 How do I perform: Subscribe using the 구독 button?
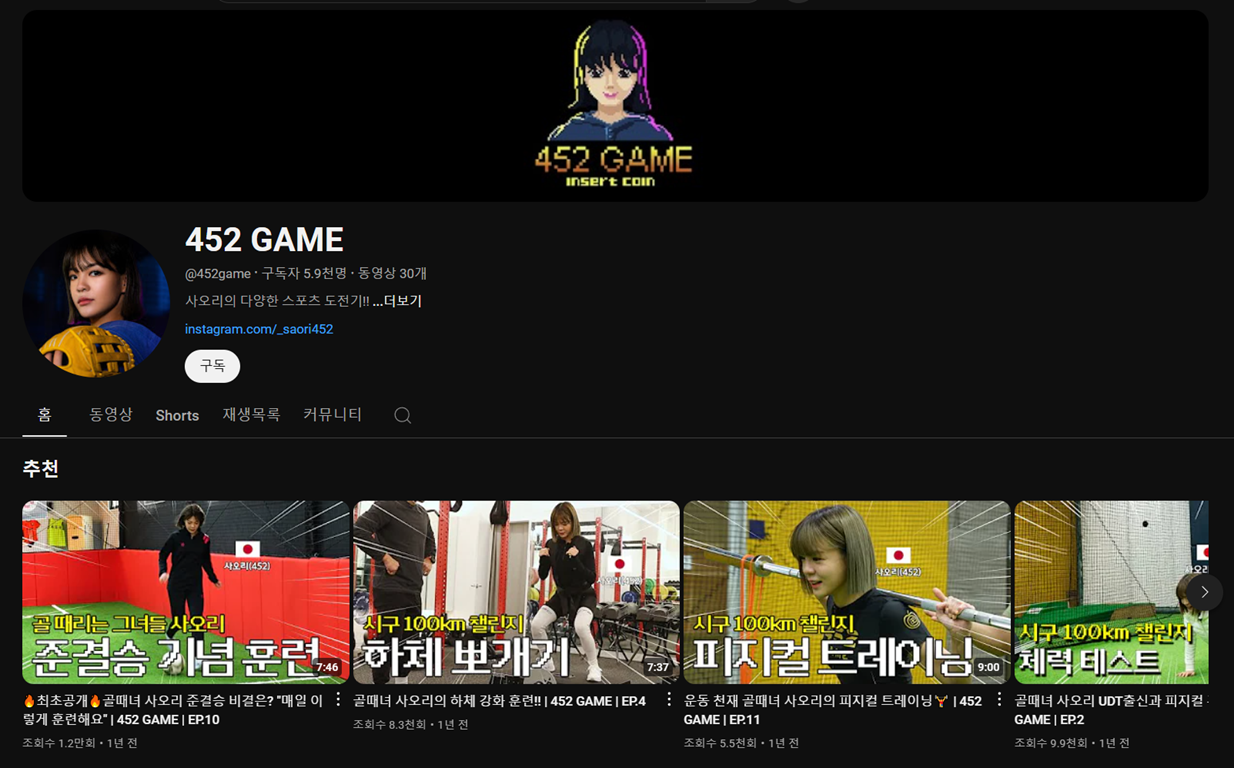212,366
